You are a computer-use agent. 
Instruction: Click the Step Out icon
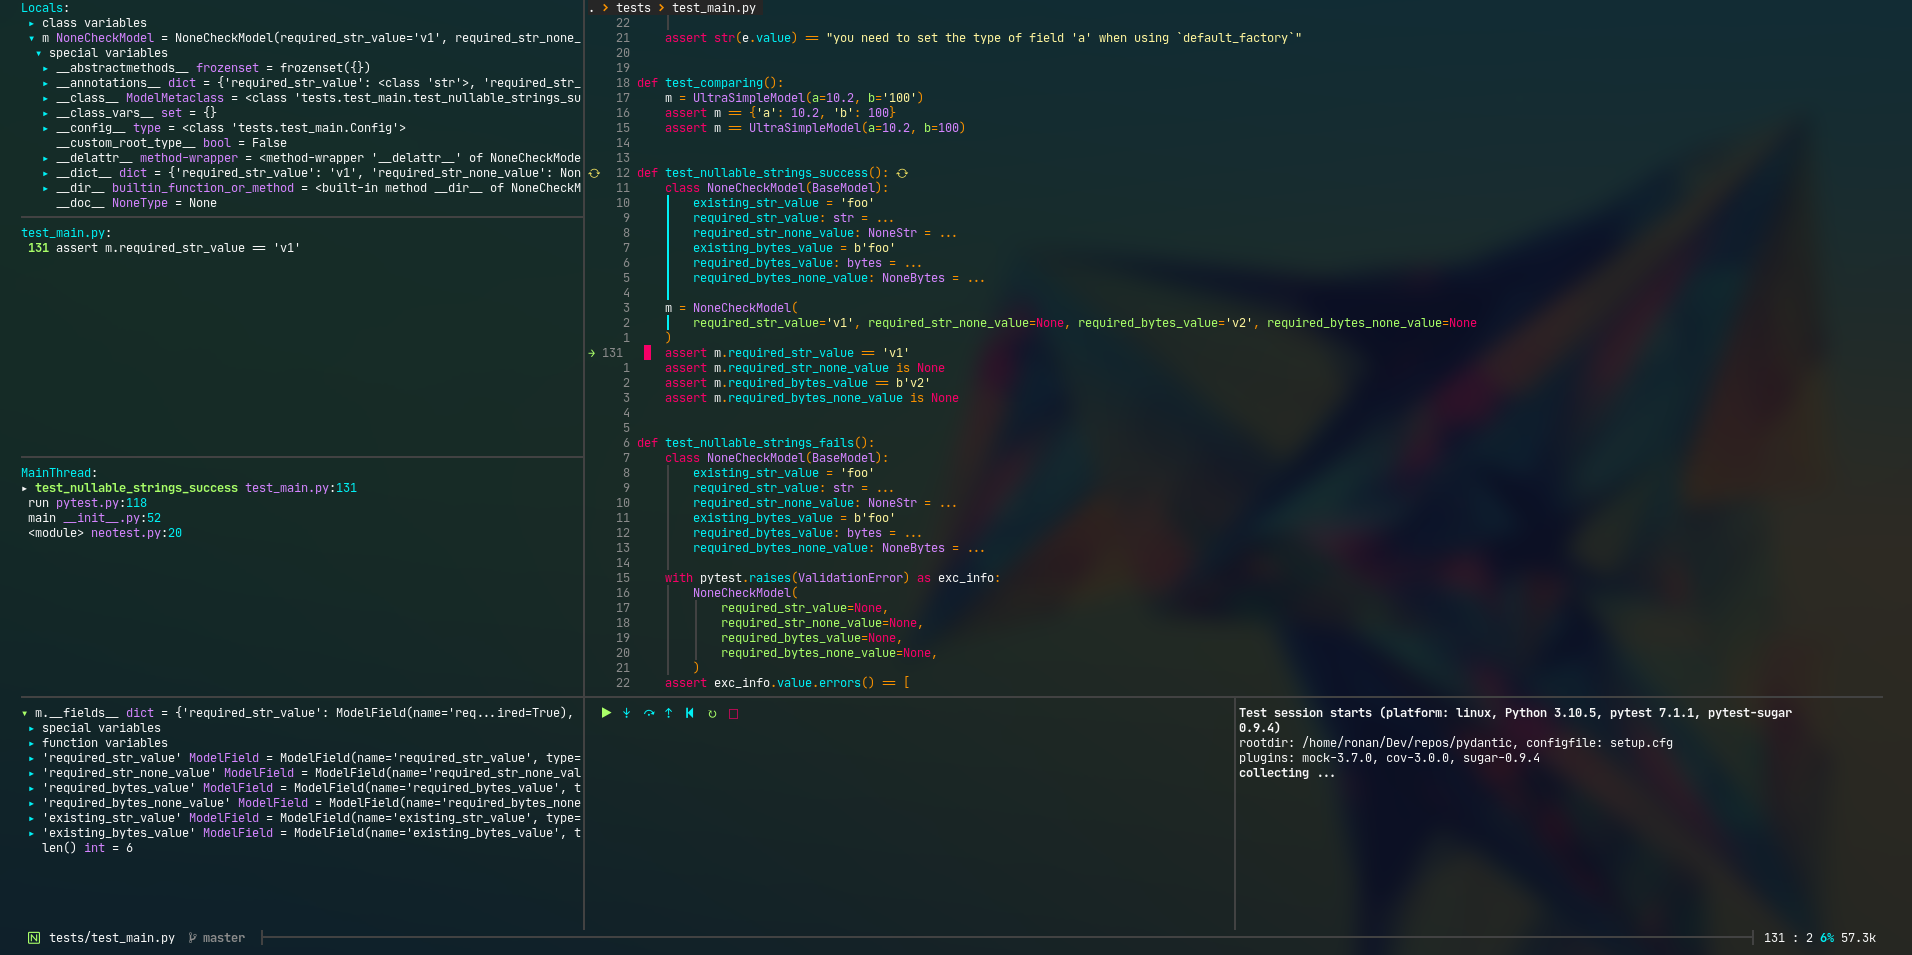pyautogui.click(x=669, y=713)
